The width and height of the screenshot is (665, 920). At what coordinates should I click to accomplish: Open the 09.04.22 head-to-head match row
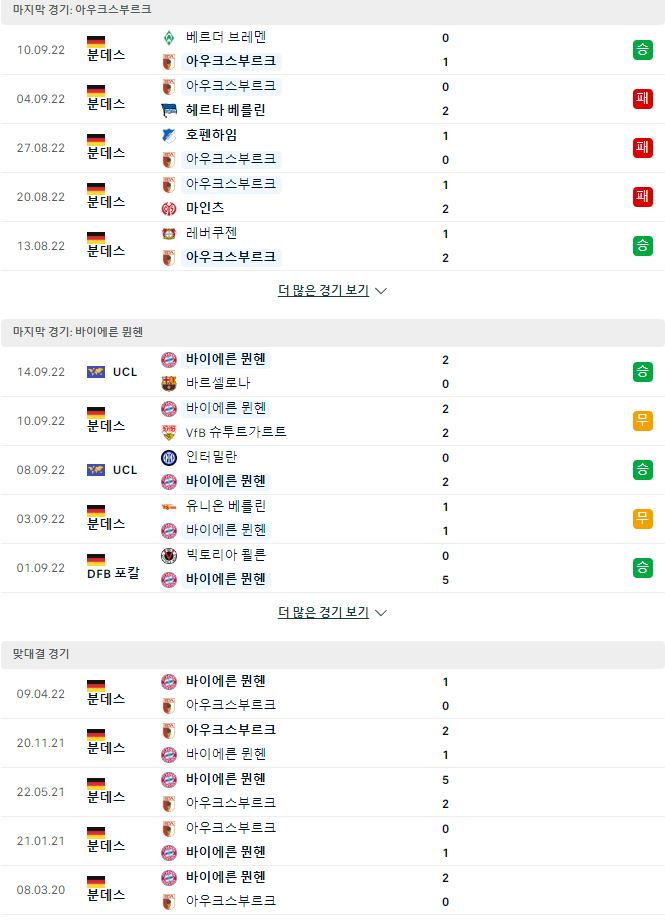[x=332, y=694]
